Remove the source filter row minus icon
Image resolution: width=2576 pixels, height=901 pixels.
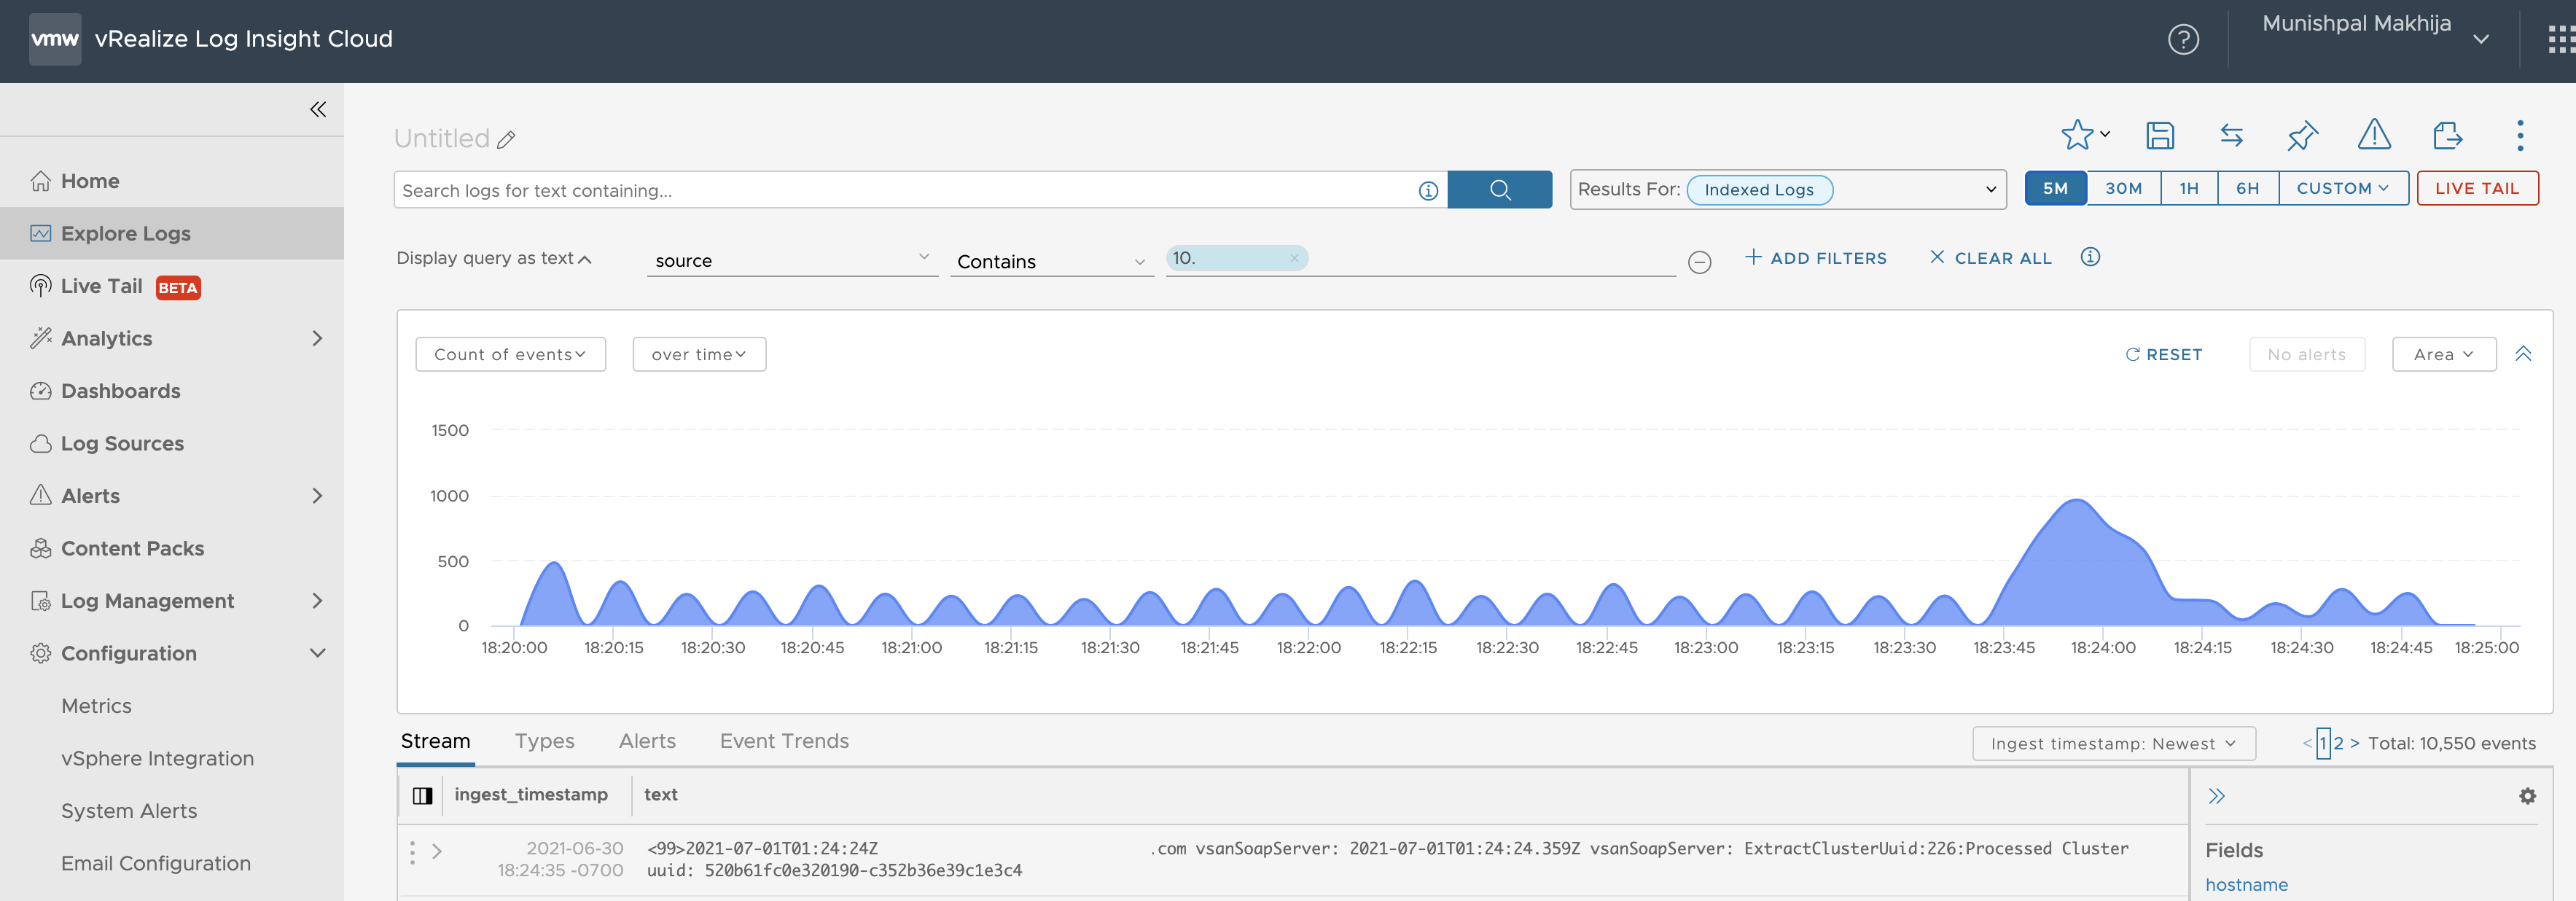(x=1699, y=262)
